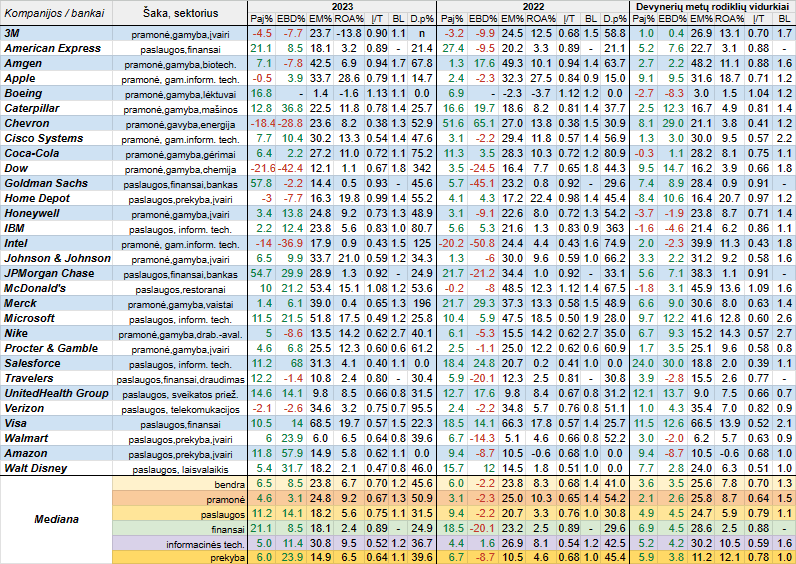The width and height of the screenshot is (796, 564).
Task: Click value '363' in the IBM row
Action: tap(615, 228)
